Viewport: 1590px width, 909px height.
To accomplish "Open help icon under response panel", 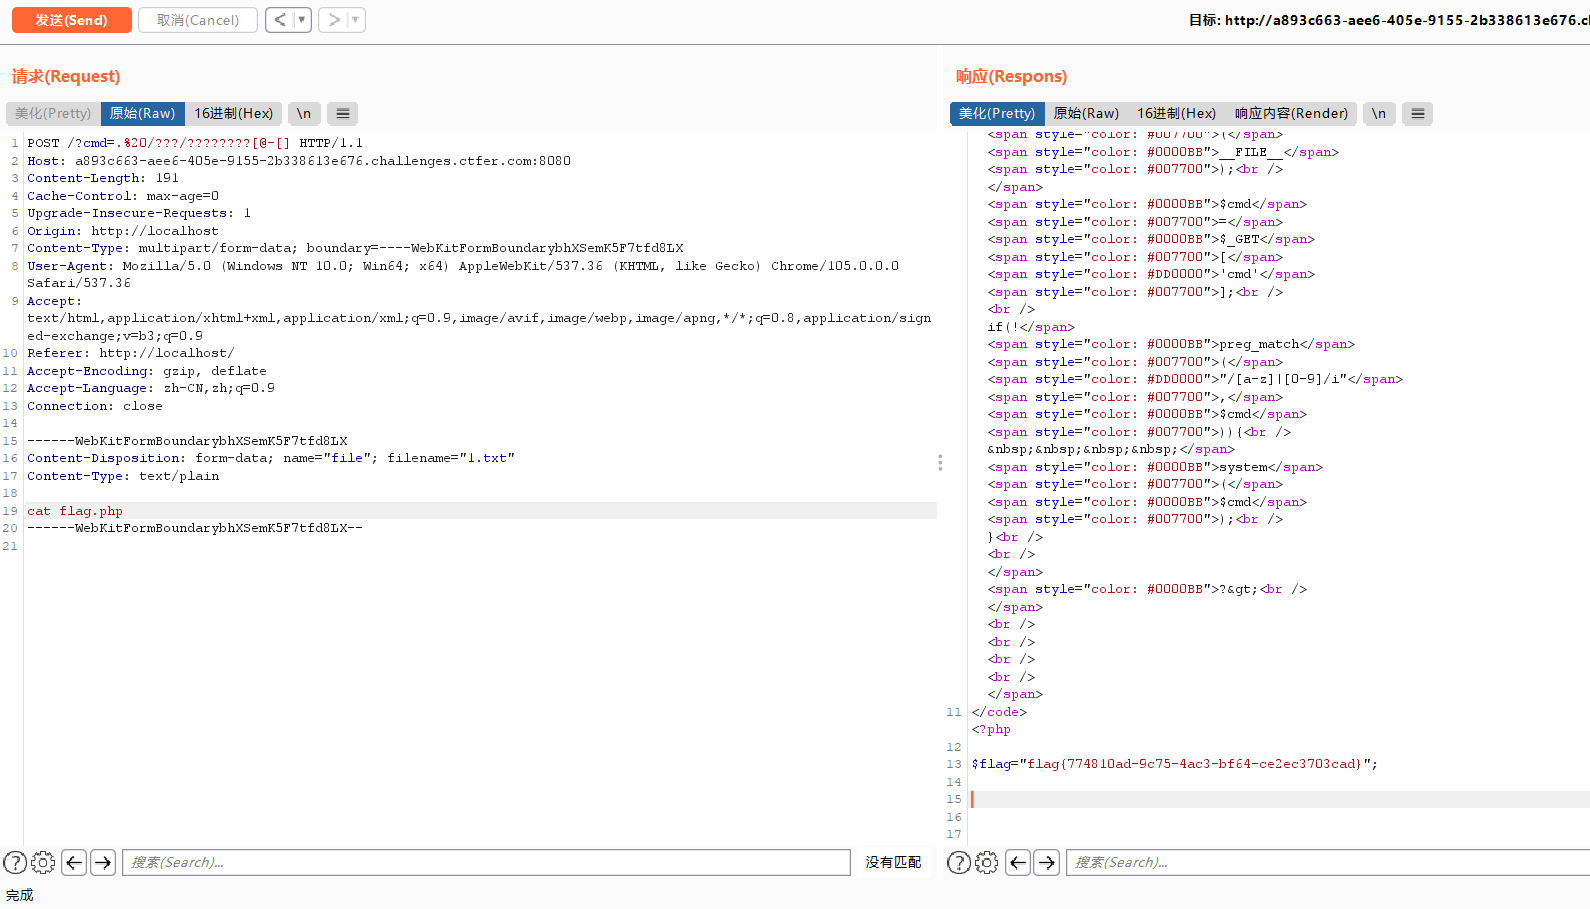I will (x=959, y=862).
